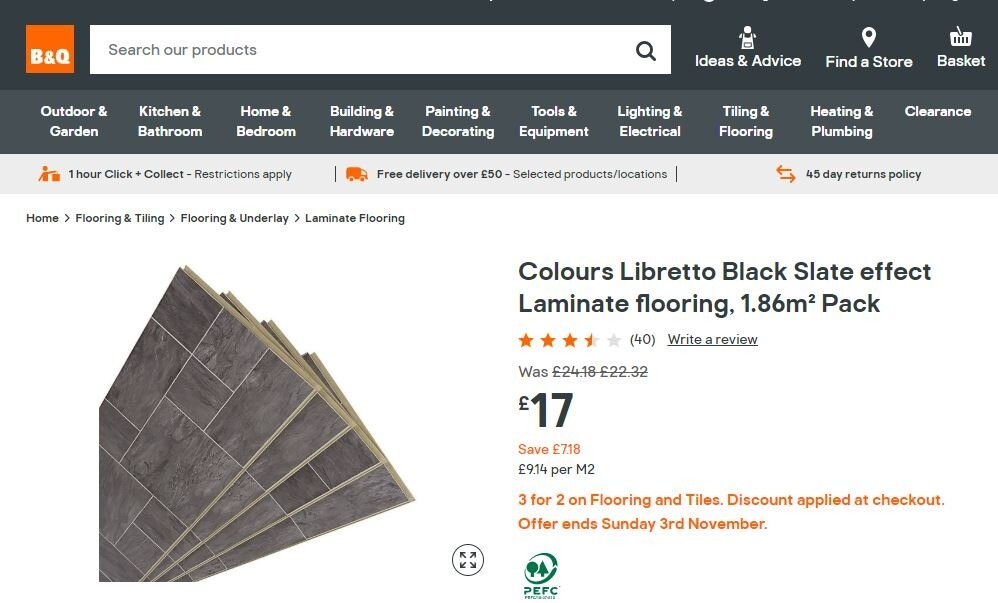Click the Write a review link
998x603 pixels.
click(712, 340)
